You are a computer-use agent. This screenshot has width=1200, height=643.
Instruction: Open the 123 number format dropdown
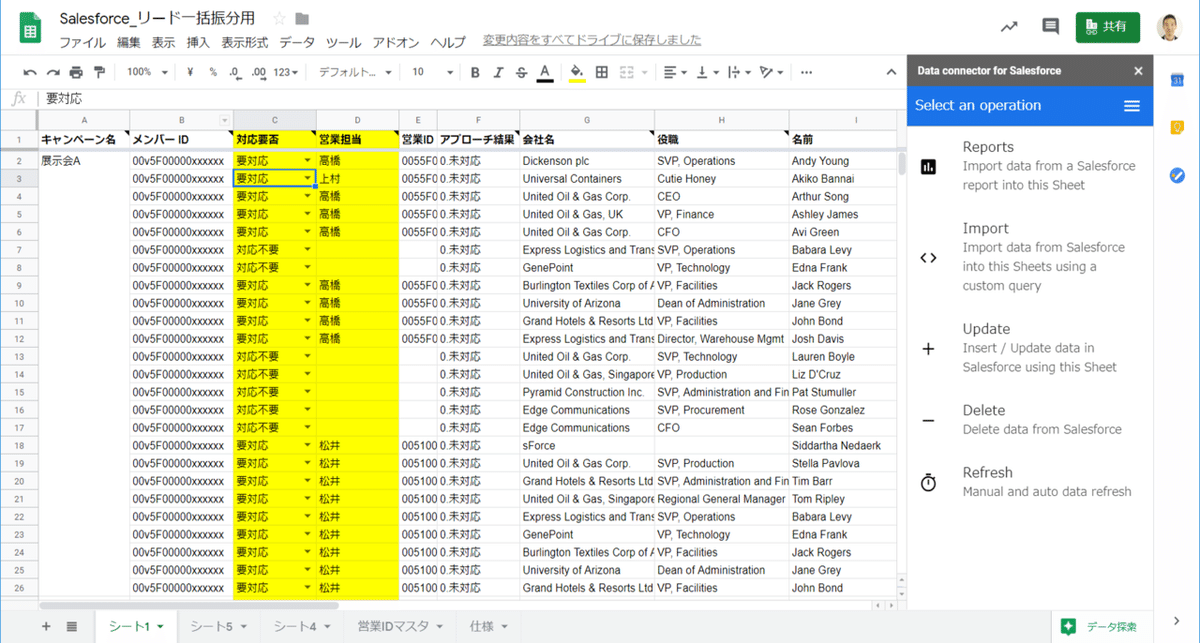click(287, 72)
